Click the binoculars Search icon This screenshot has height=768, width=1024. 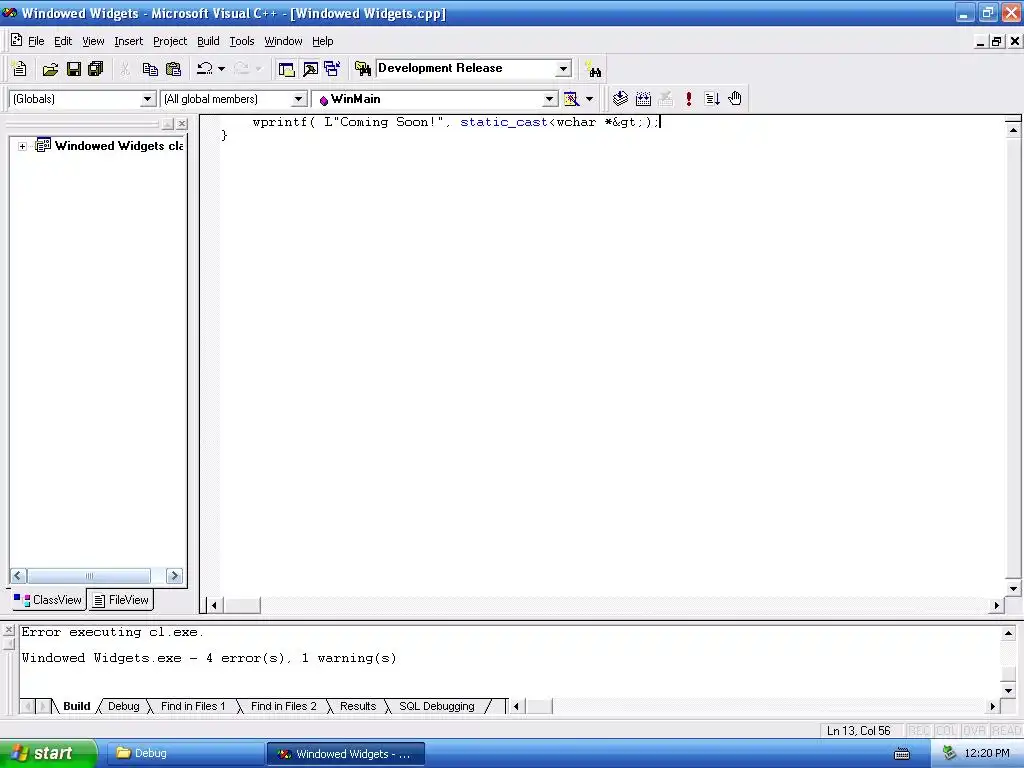[593, 69]
